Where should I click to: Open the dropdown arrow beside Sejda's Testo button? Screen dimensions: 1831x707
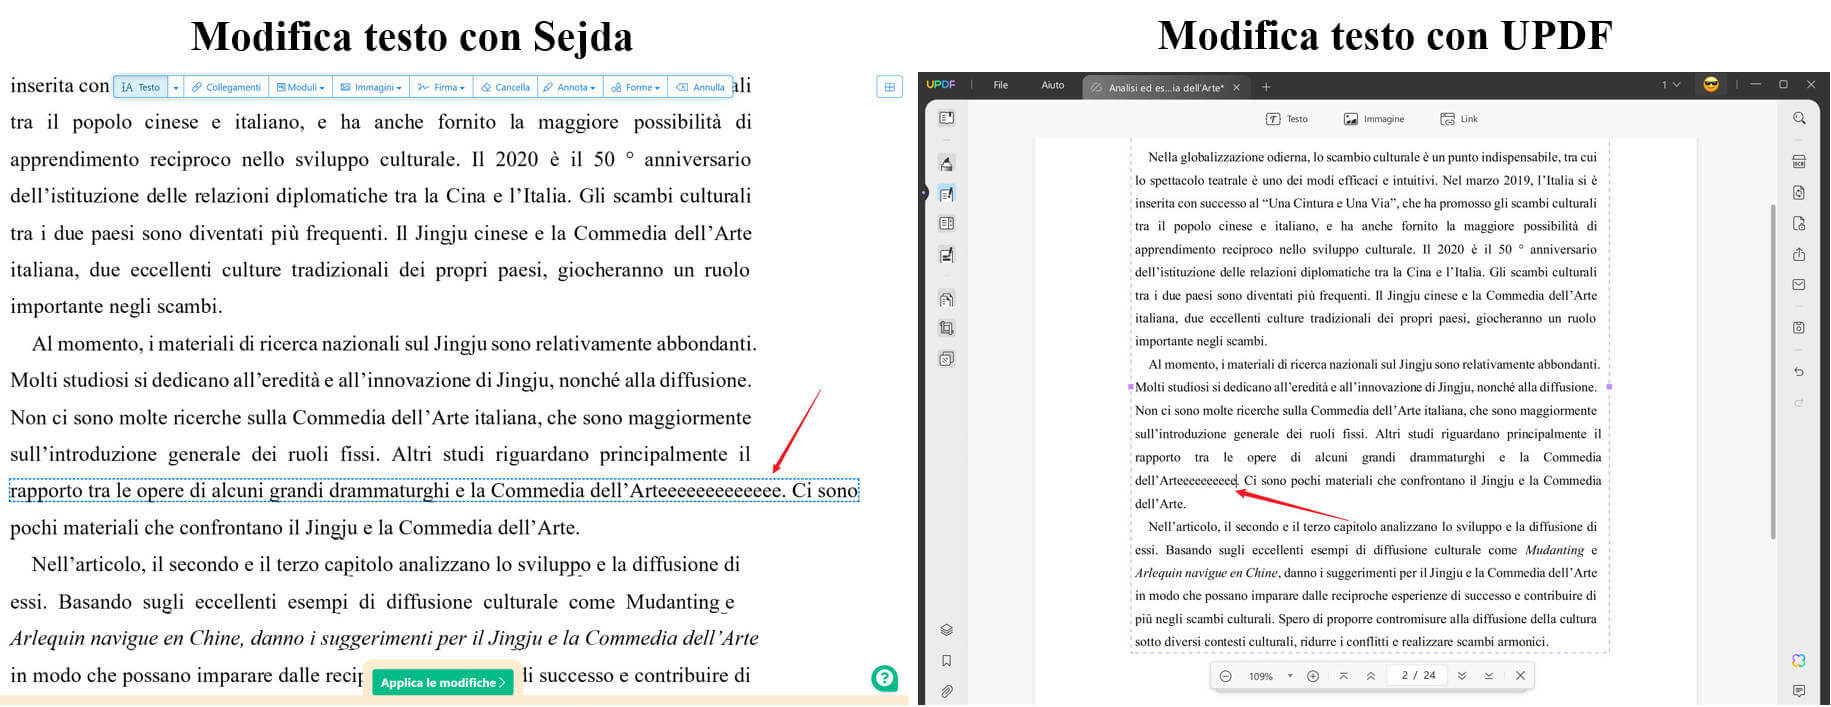click(176, 87)
